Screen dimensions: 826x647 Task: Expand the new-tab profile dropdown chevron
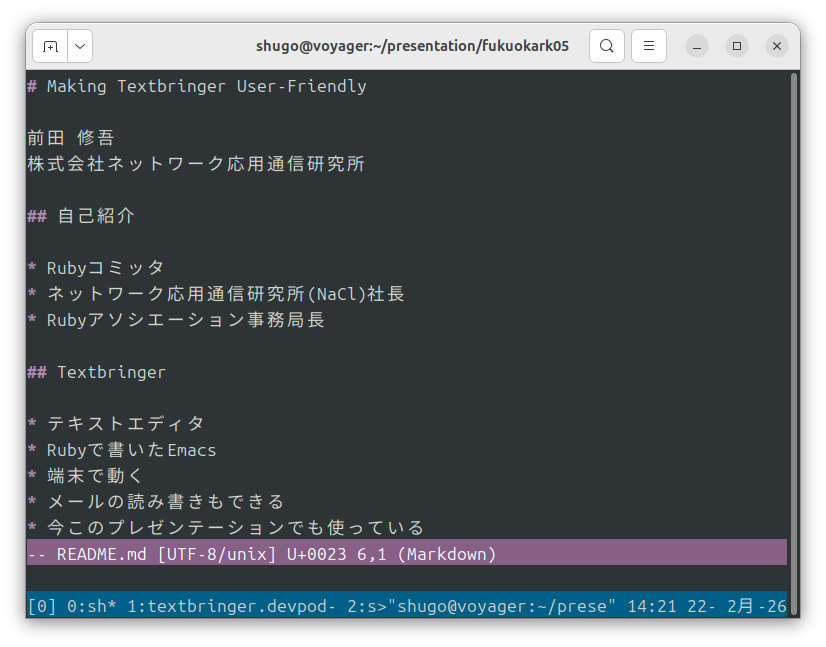coord(78,45)
